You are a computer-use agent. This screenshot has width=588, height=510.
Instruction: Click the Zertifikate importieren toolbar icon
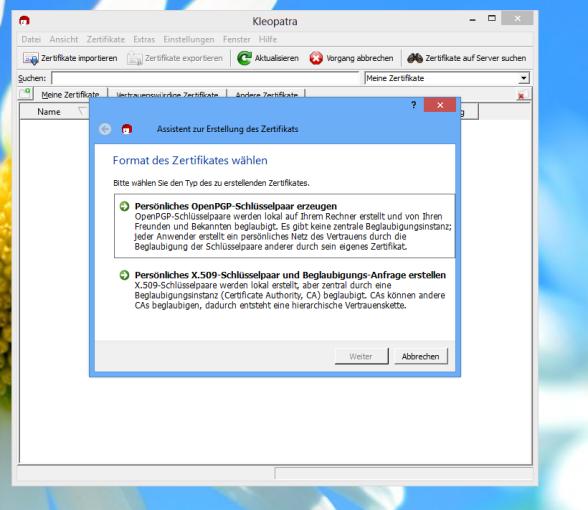(30, 58)
